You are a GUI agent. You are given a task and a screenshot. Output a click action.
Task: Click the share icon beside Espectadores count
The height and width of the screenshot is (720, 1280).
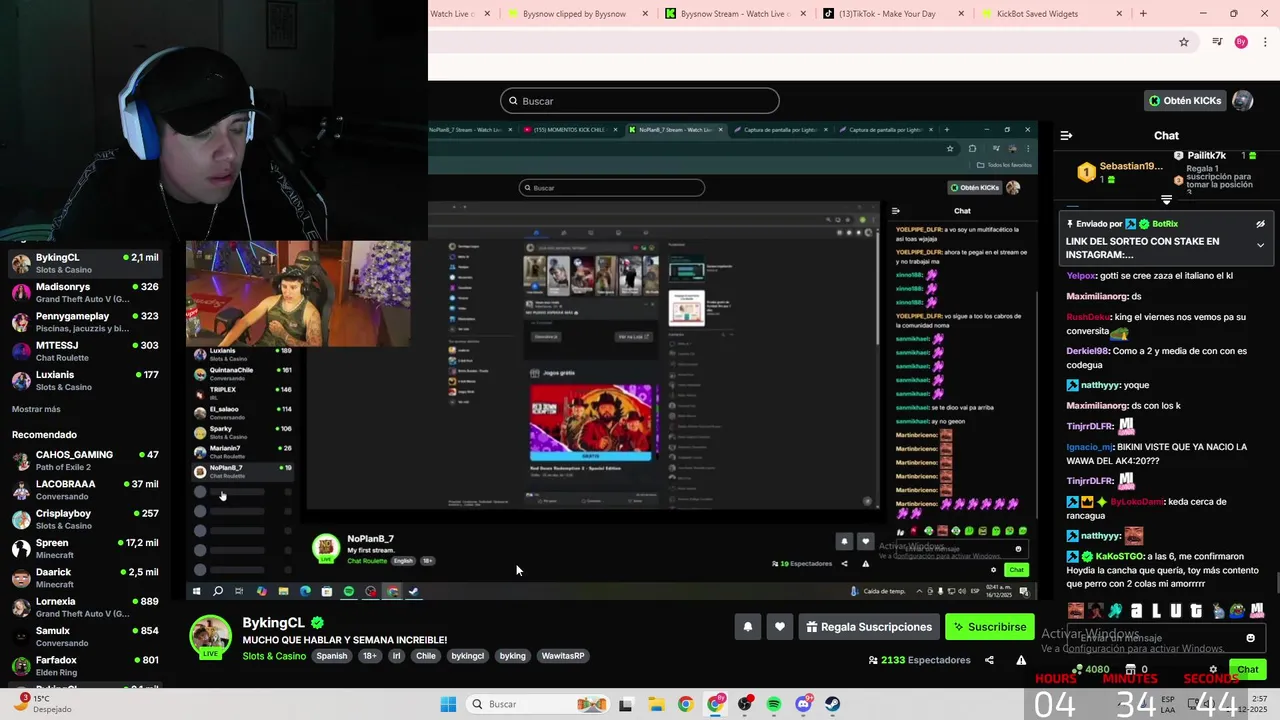pyautogui.click(x=989, y=660)
